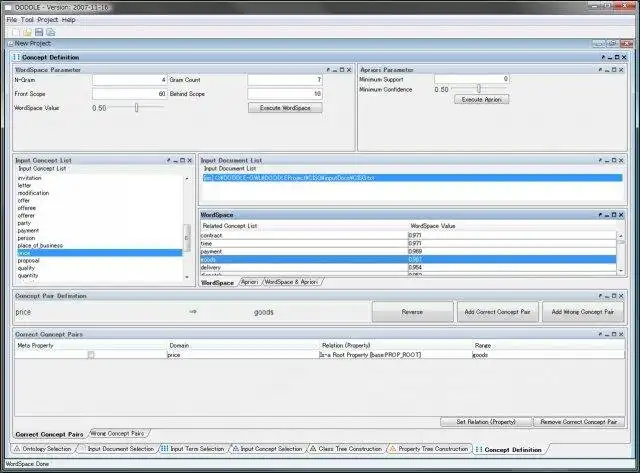Maximize the WordSpace Parameter panel
Screen dimensions: 640x473
(x=342, y=70)
